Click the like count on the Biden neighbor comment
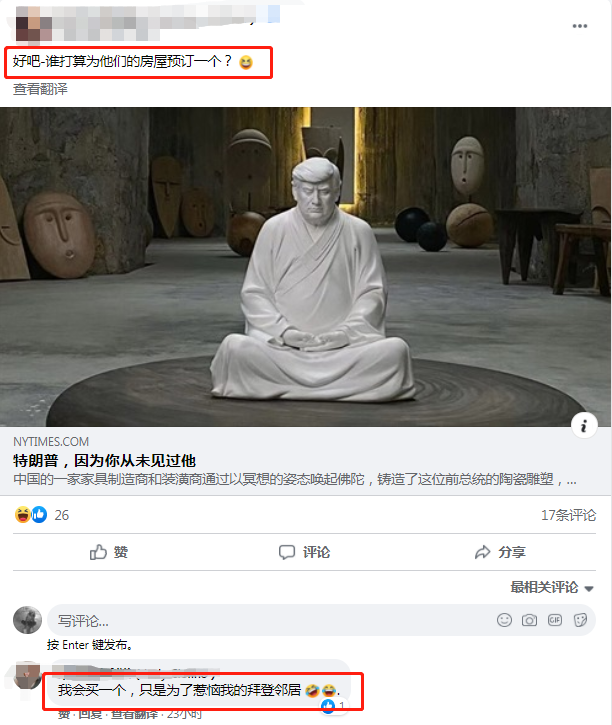Screen dimensions: 612x725 point(333,705)
